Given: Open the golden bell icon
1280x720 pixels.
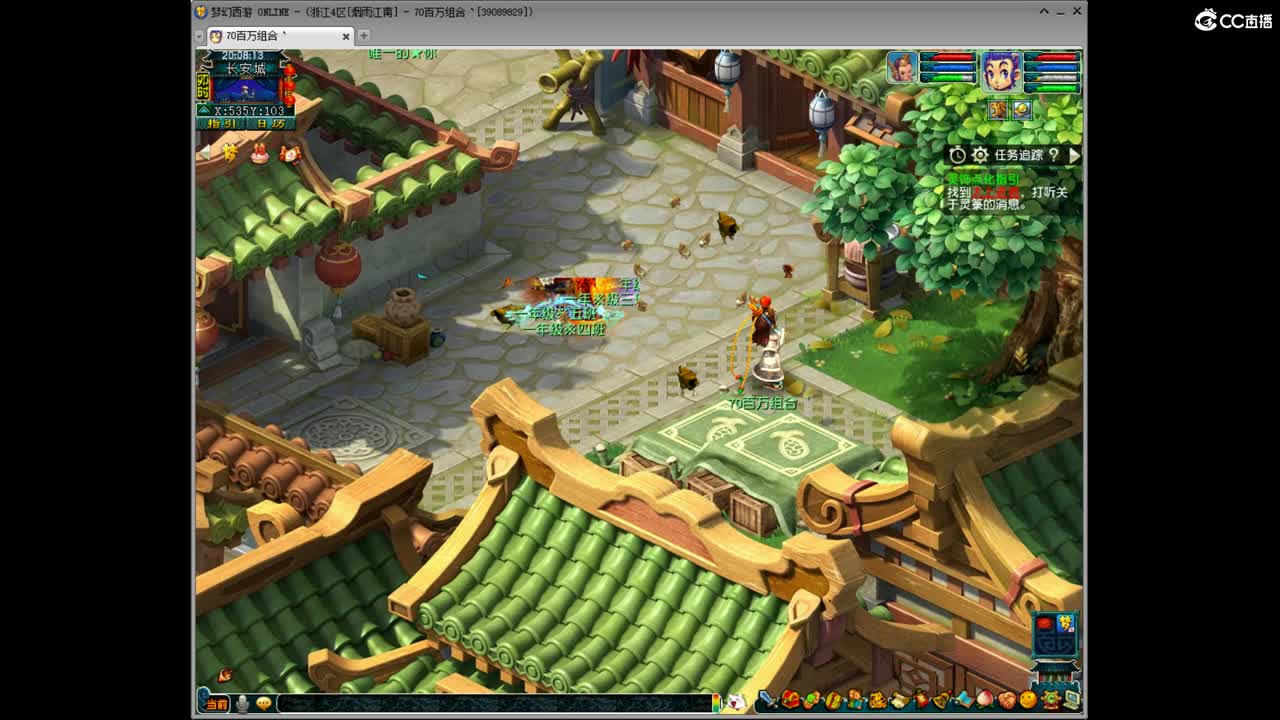Looking at the screenshot, I should tap(942, 700).
